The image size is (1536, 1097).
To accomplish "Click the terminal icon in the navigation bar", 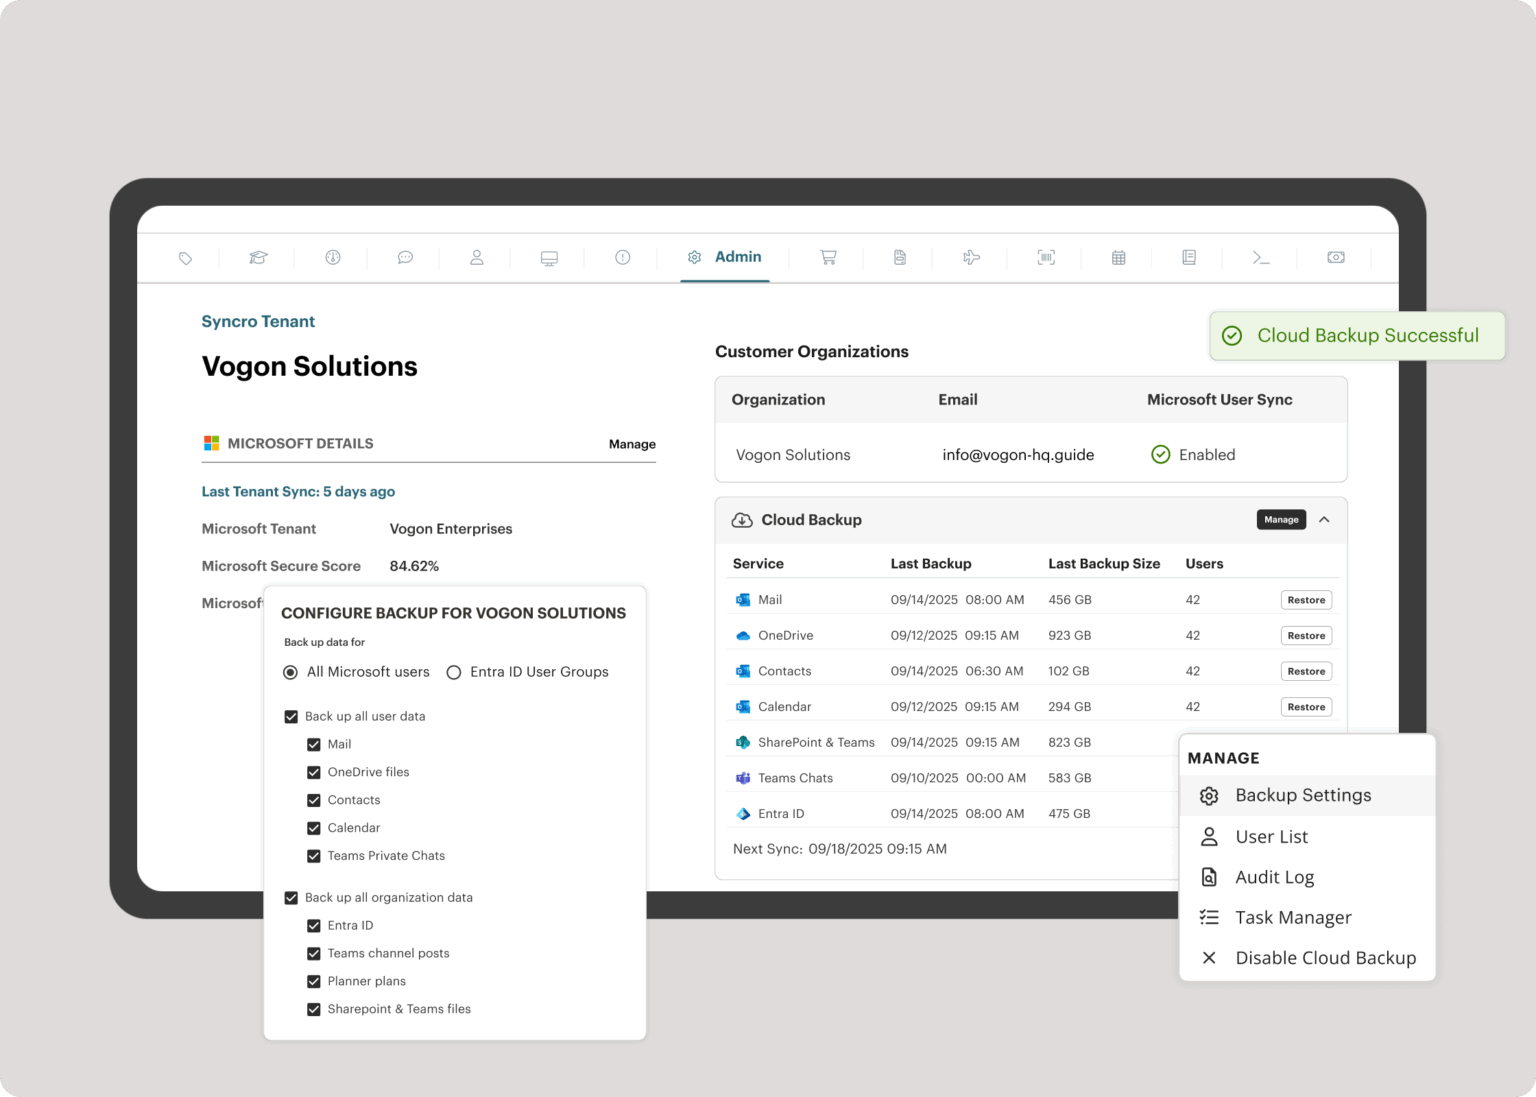I will 1261,257.
